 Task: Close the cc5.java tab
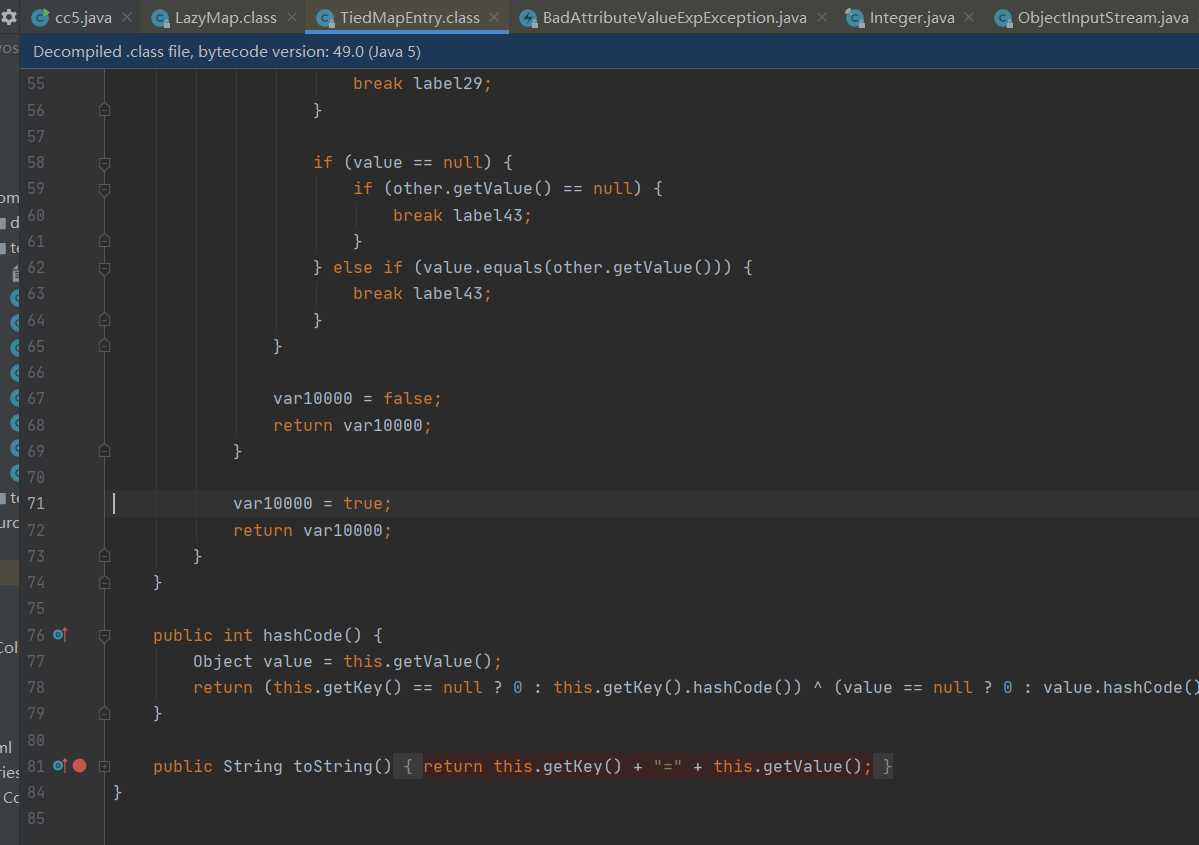127,17
